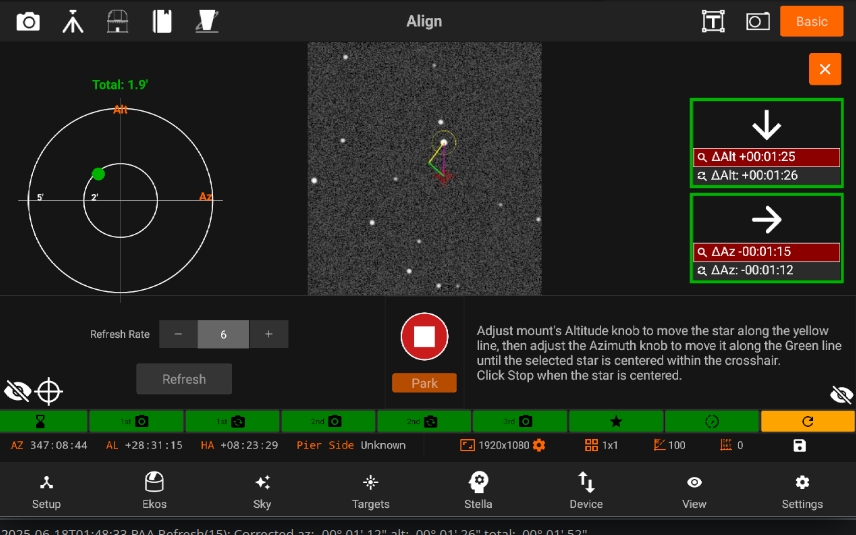The image size is (856, 535).
Task: Select the hourglass wait step
Action: click(43, 421)
